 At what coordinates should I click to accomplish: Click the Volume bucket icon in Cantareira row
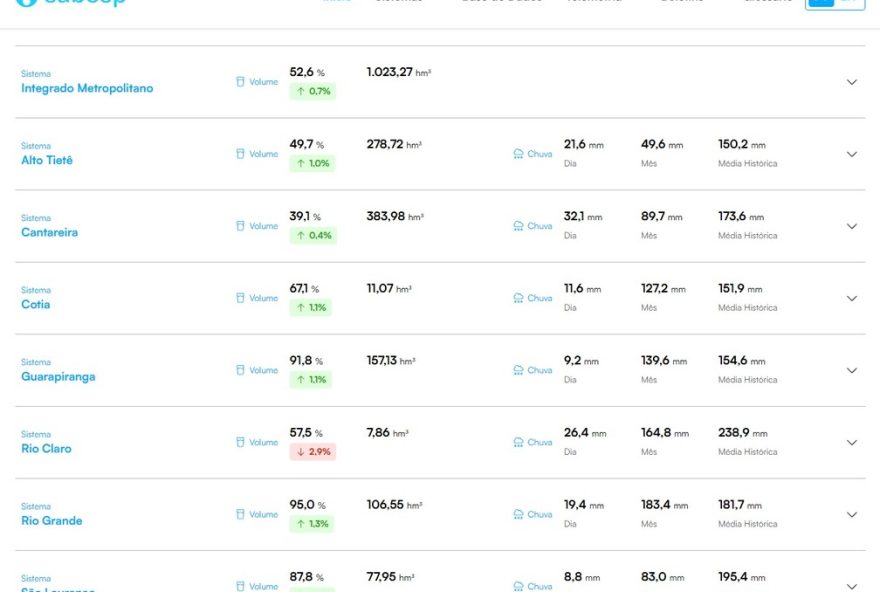pyautogui.click(x=240, y=226)
